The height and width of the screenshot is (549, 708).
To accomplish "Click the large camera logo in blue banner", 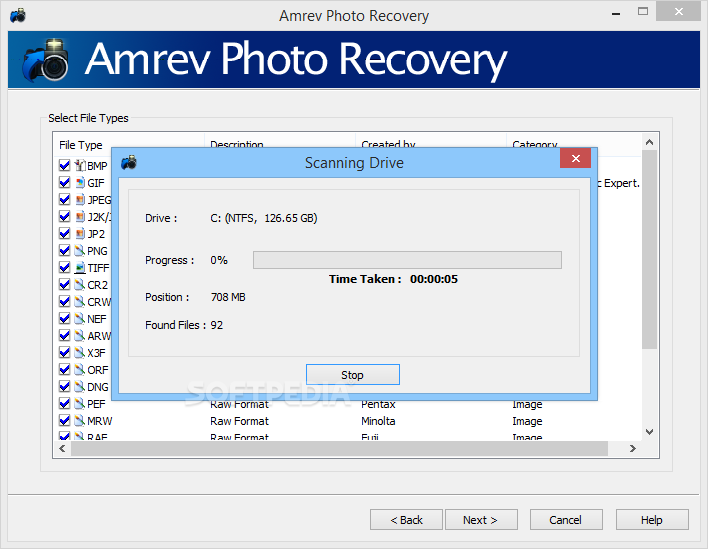I will tap(46, 60).
